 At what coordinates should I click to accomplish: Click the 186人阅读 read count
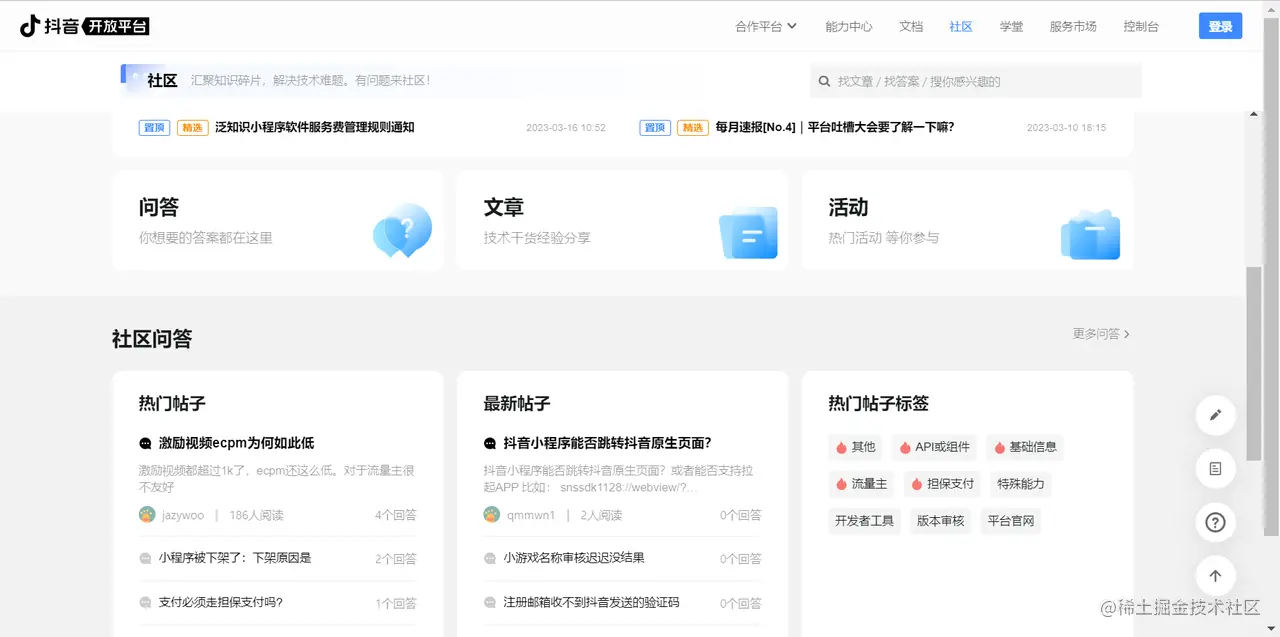tap(256, 515)
